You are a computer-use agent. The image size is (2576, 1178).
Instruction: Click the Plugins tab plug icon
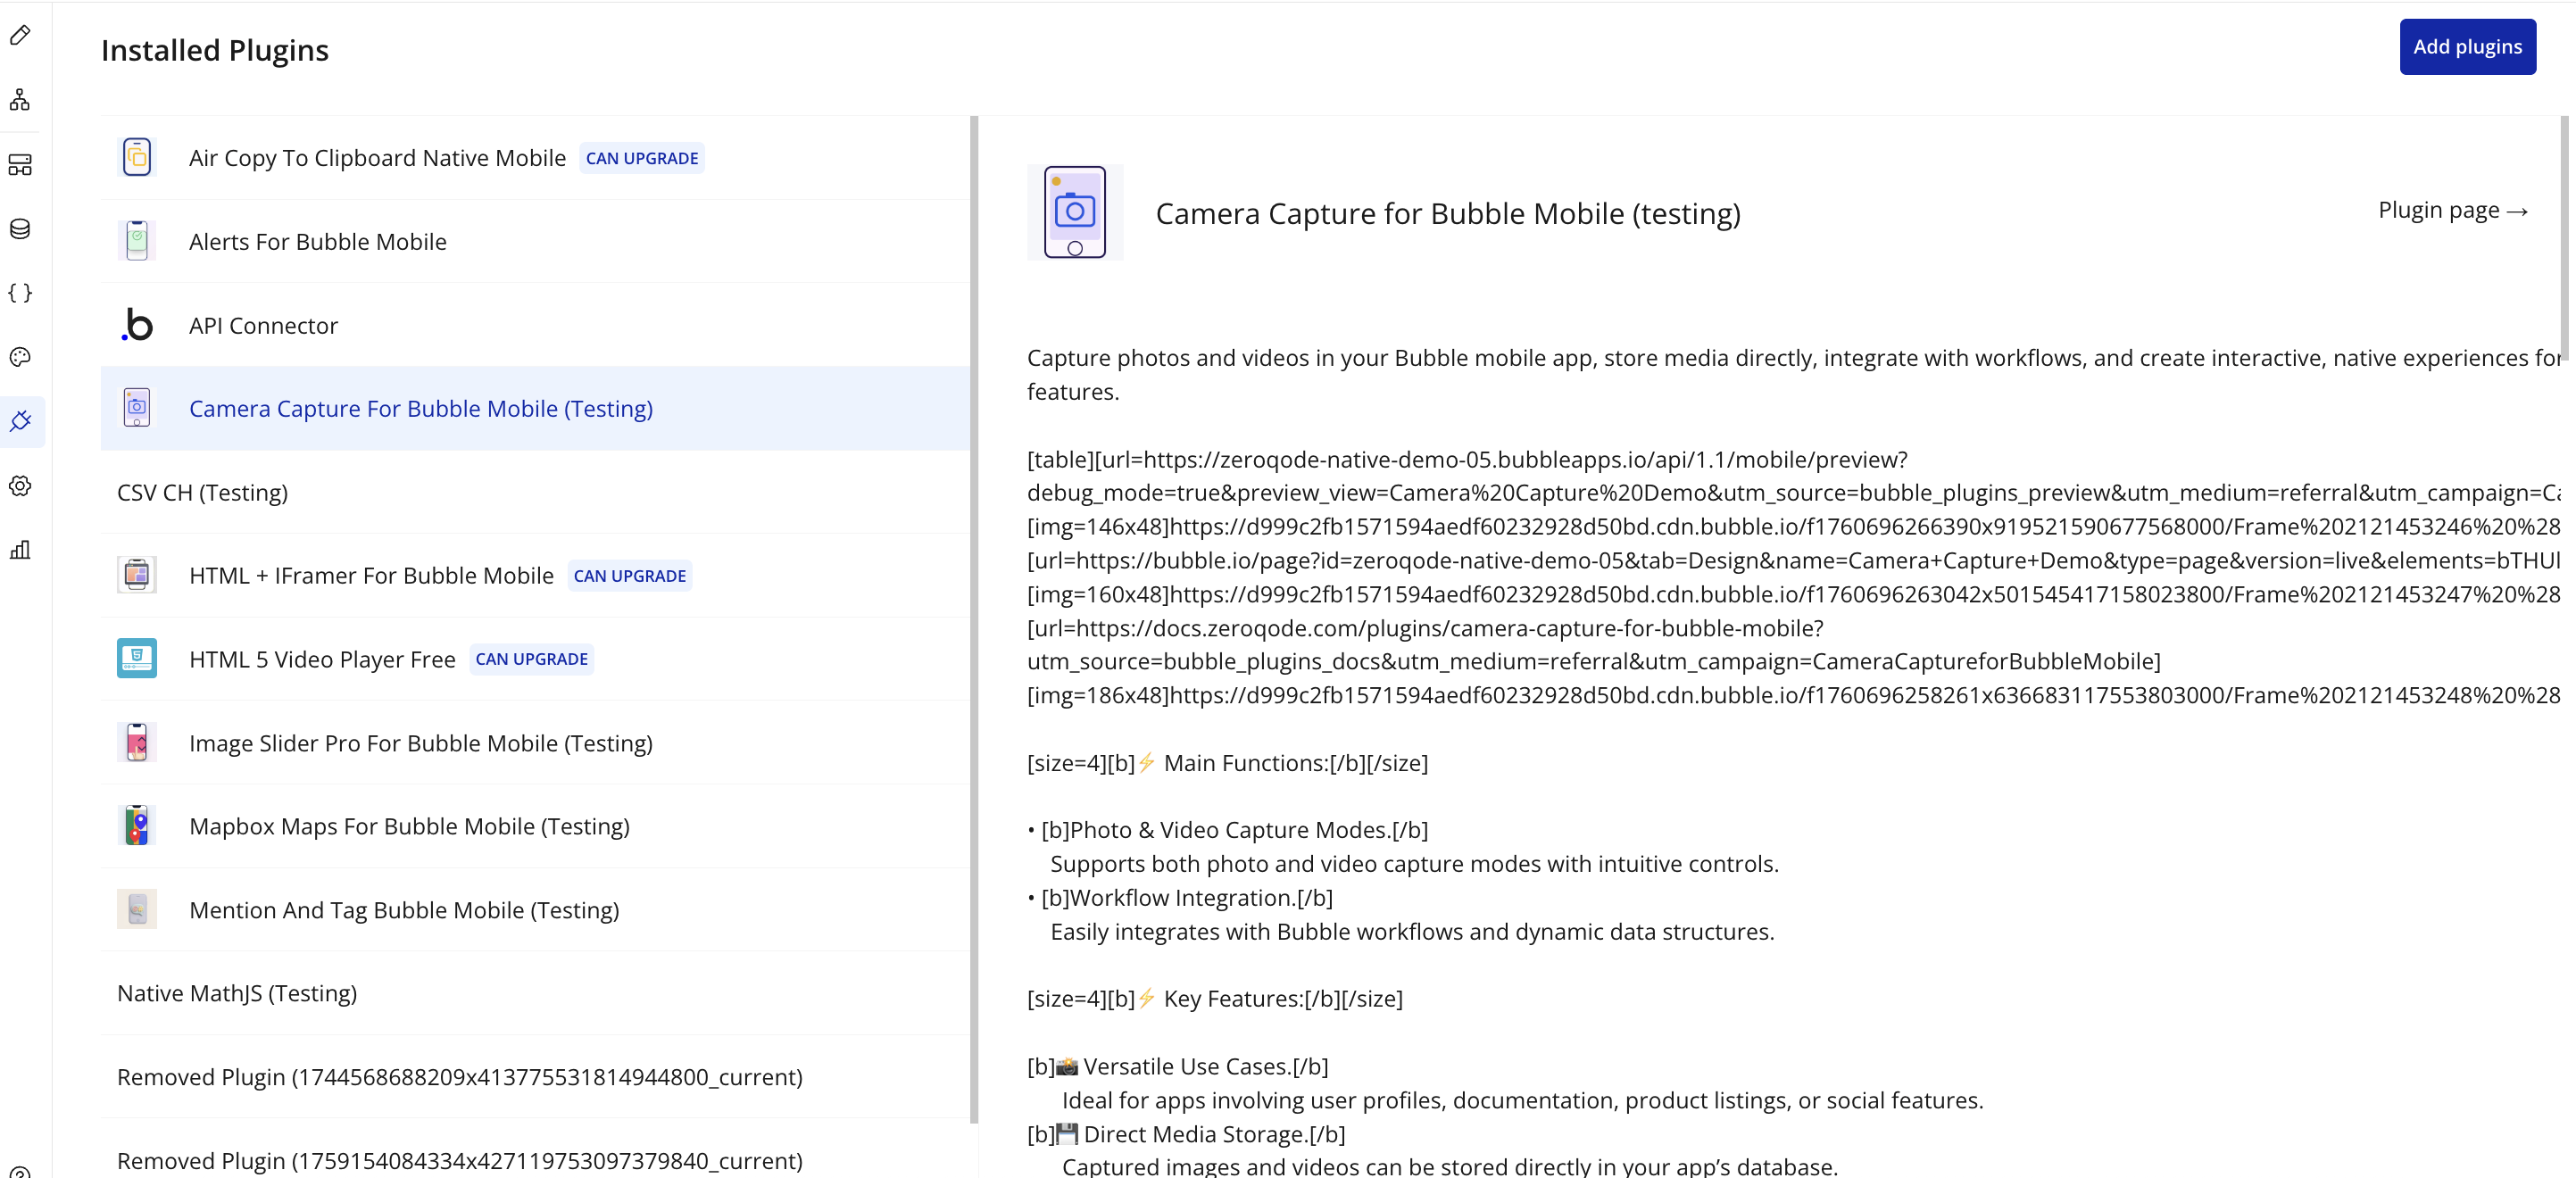pyautogui.click(x=20, y=421)
